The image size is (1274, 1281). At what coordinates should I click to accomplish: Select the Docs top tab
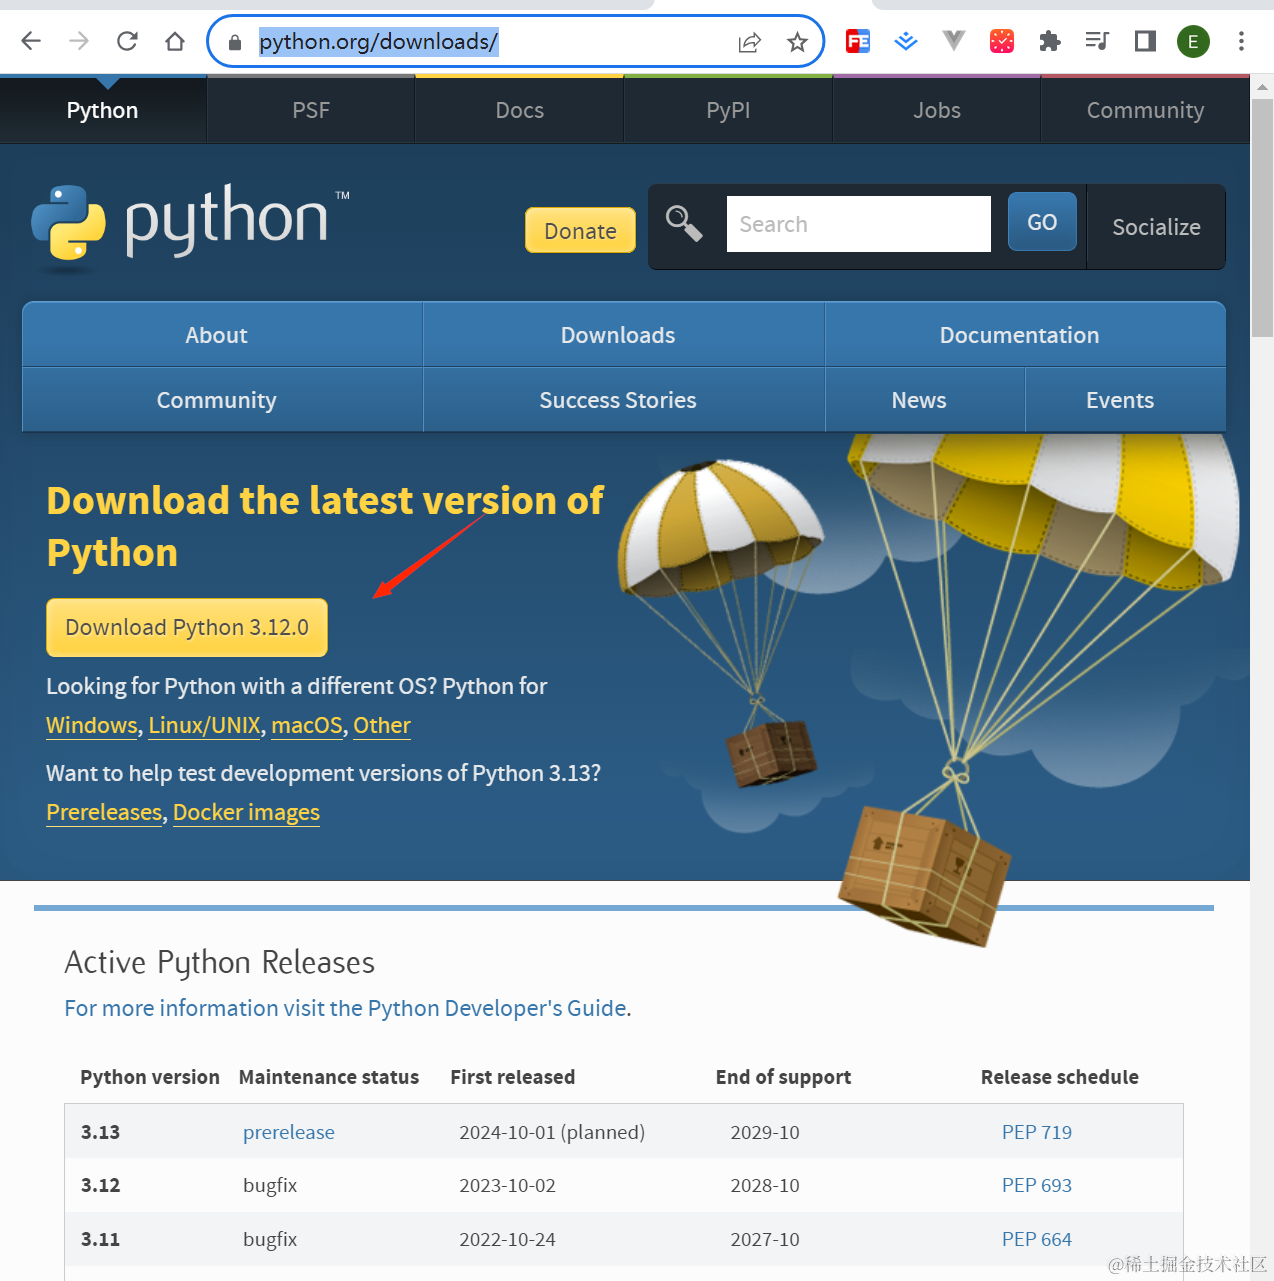tap(520, 110)
